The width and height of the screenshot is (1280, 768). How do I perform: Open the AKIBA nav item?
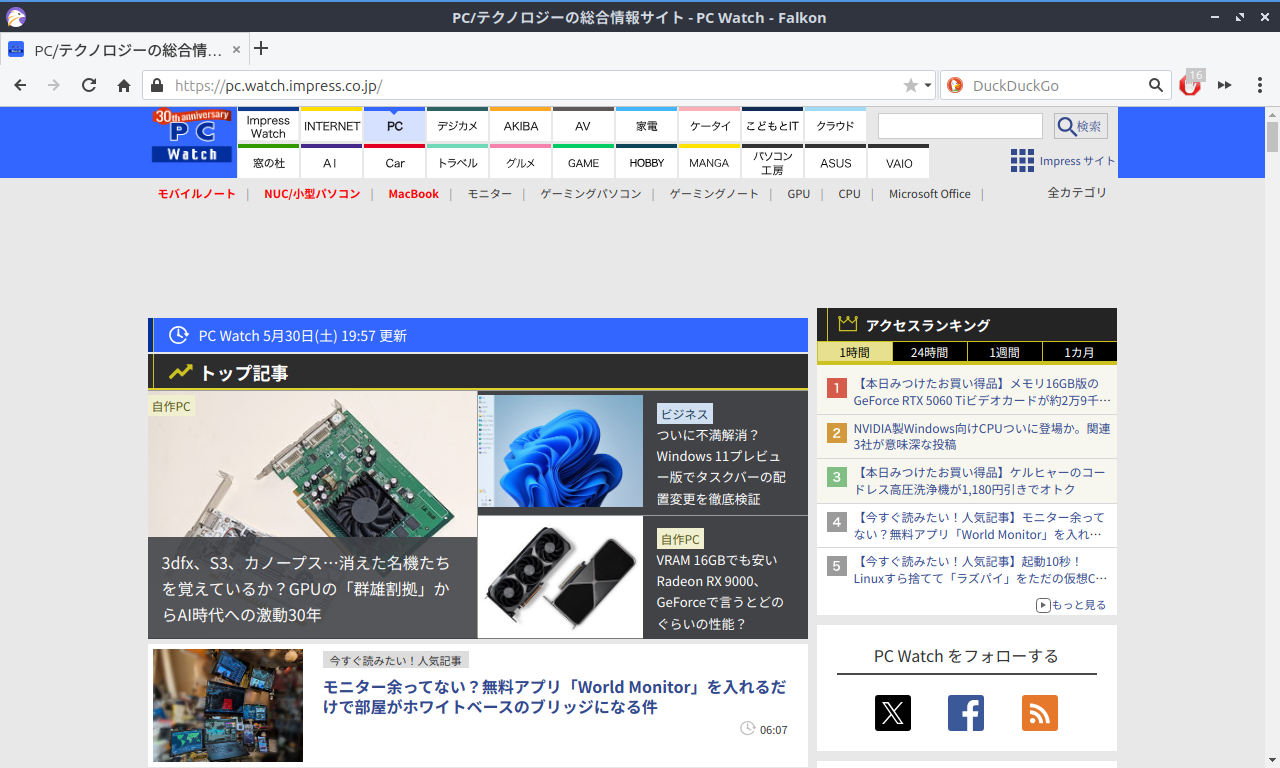[x=521, y=126]
